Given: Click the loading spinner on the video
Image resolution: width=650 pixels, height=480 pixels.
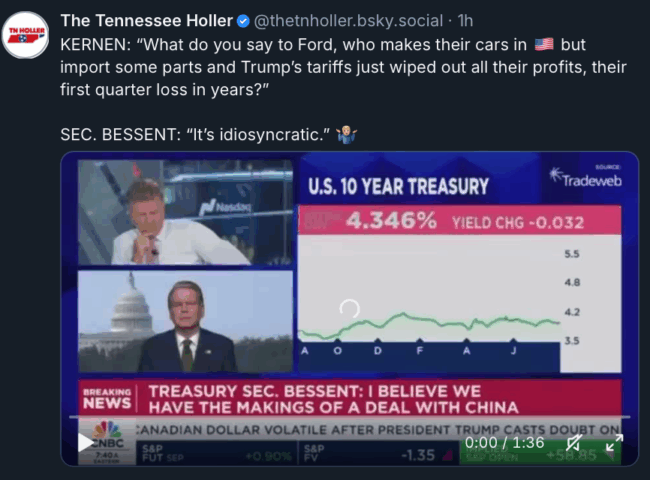Looking at the screenshot, I should click(349, 309).
